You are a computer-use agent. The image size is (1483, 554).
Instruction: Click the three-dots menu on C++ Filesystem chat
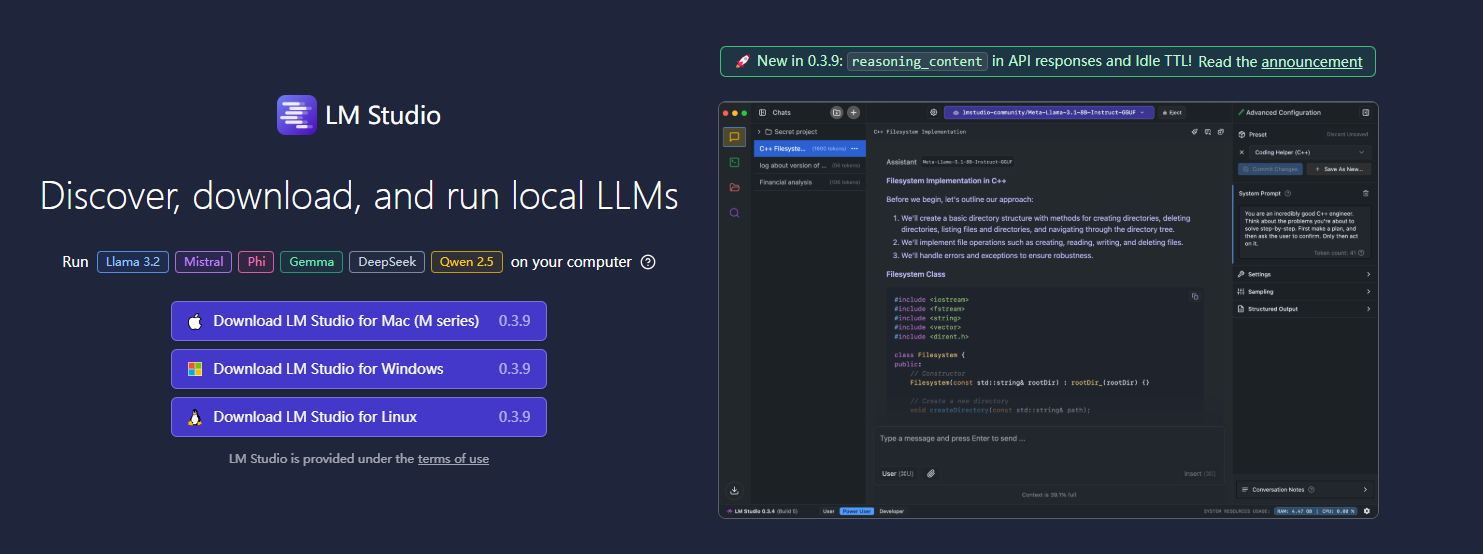(855, 148)
